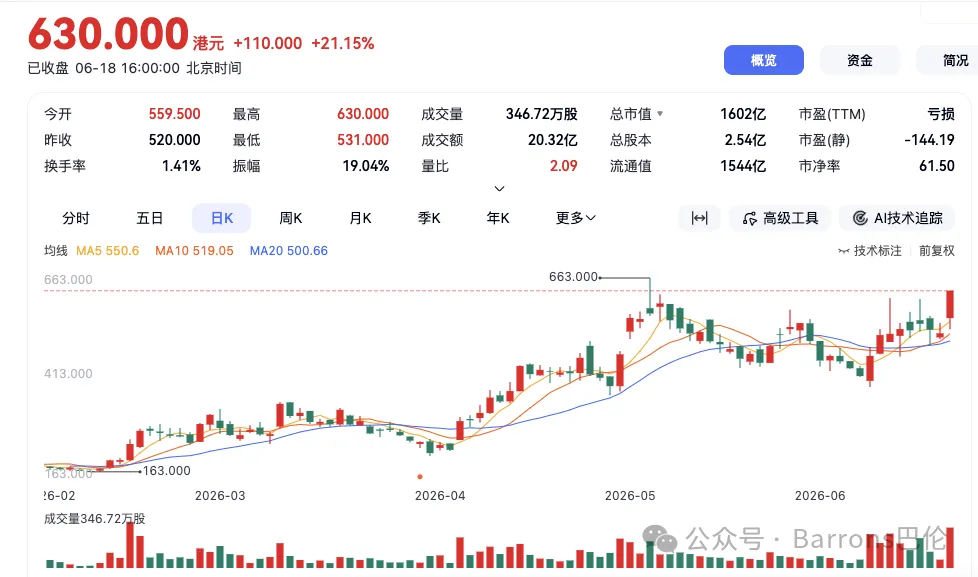Click the 2026-04 date axis label
The width and height of the screenshot is (978, 577).
click(440, 496)
